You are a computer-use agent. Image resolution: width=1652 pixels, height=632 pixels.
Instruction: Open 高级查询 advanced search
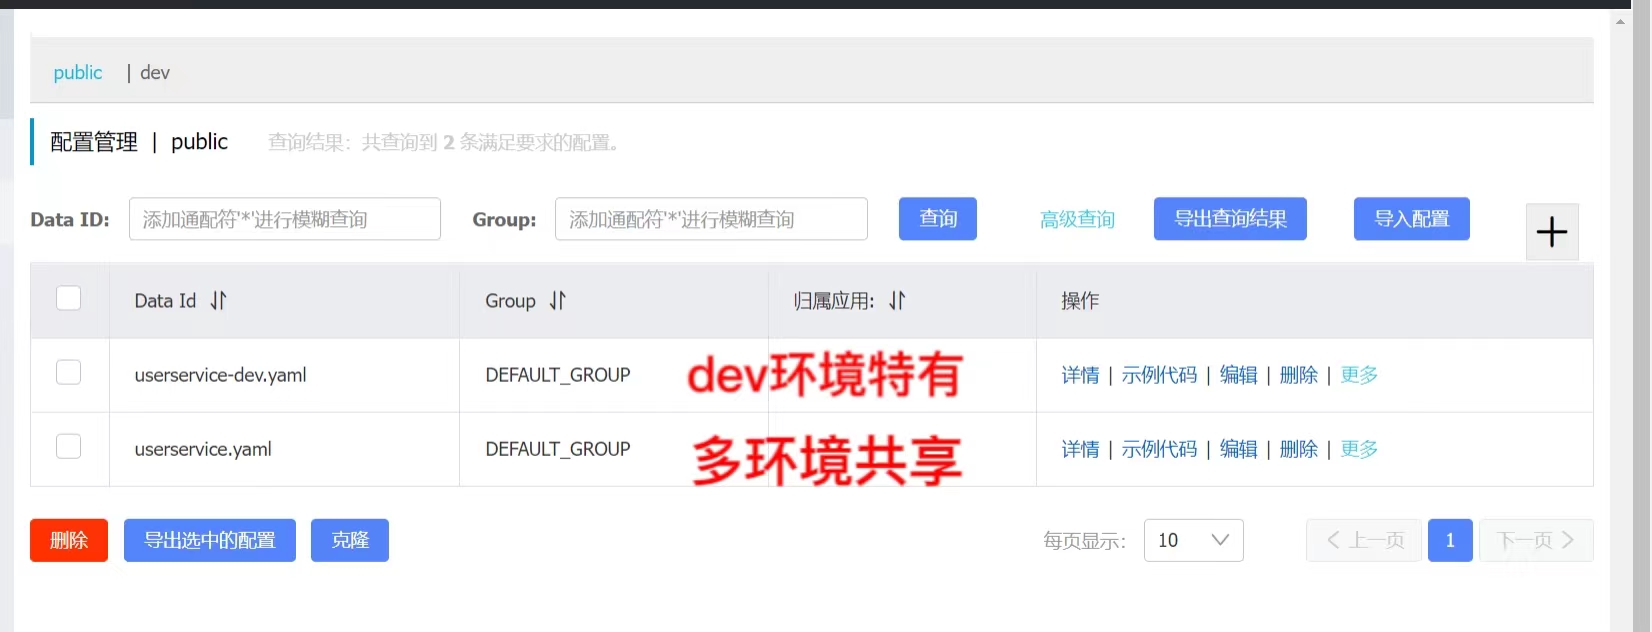pyautogui.click(x=1077, y=219)
